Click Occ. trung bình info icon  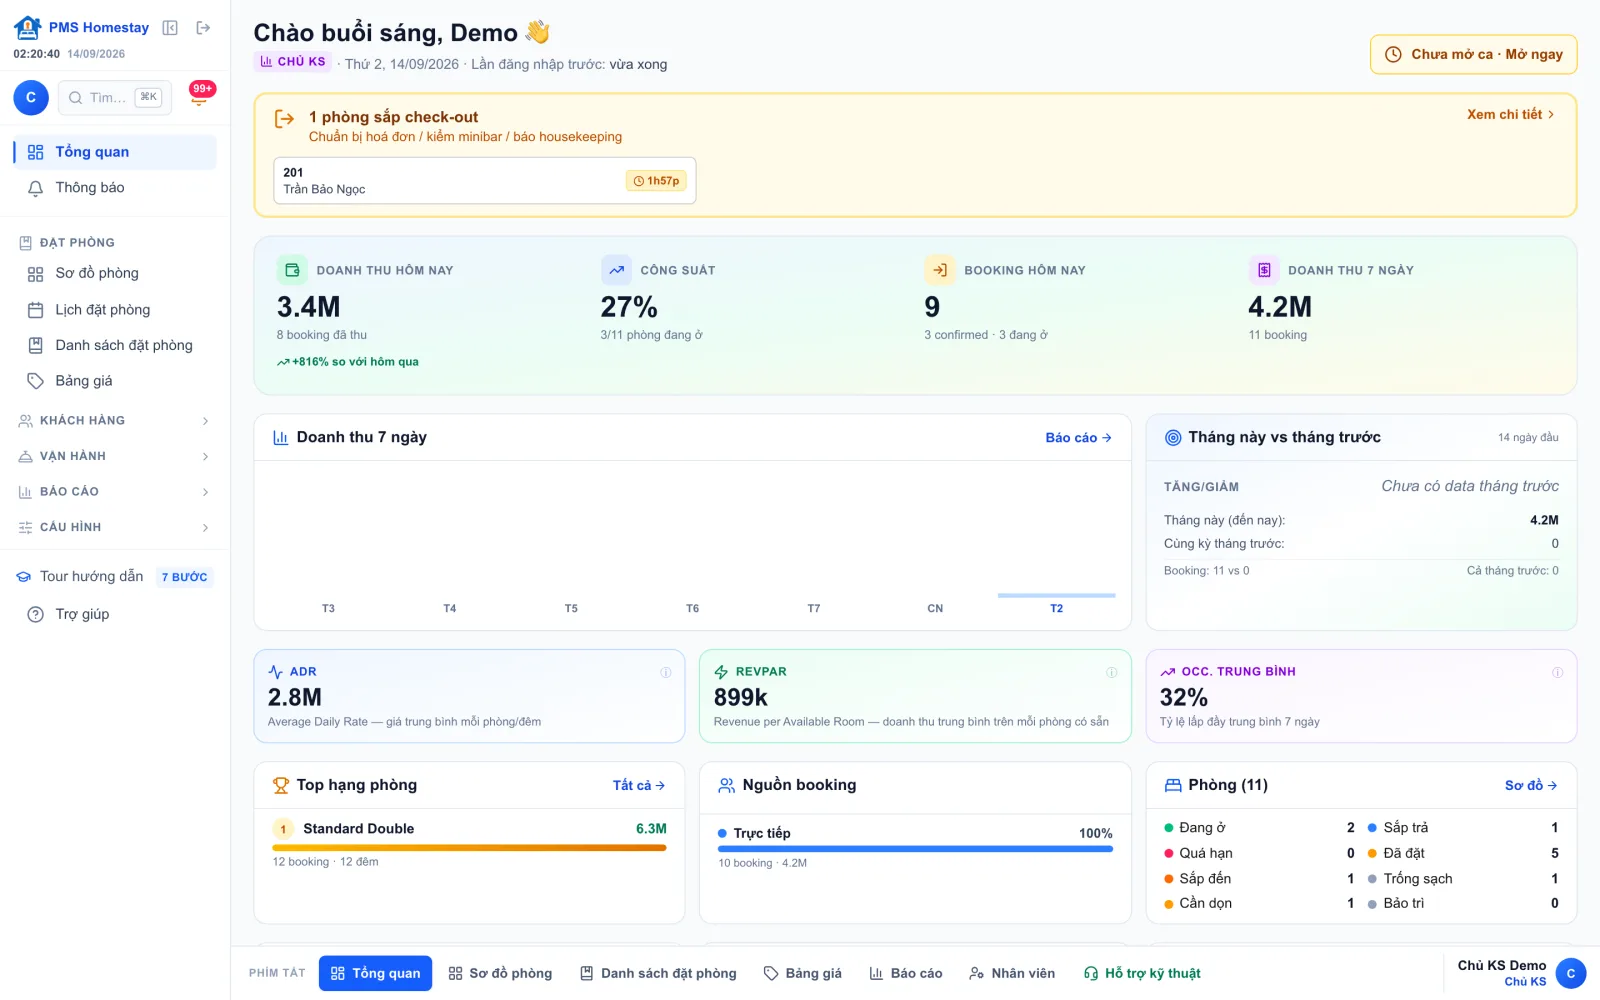click(1557, 672)
